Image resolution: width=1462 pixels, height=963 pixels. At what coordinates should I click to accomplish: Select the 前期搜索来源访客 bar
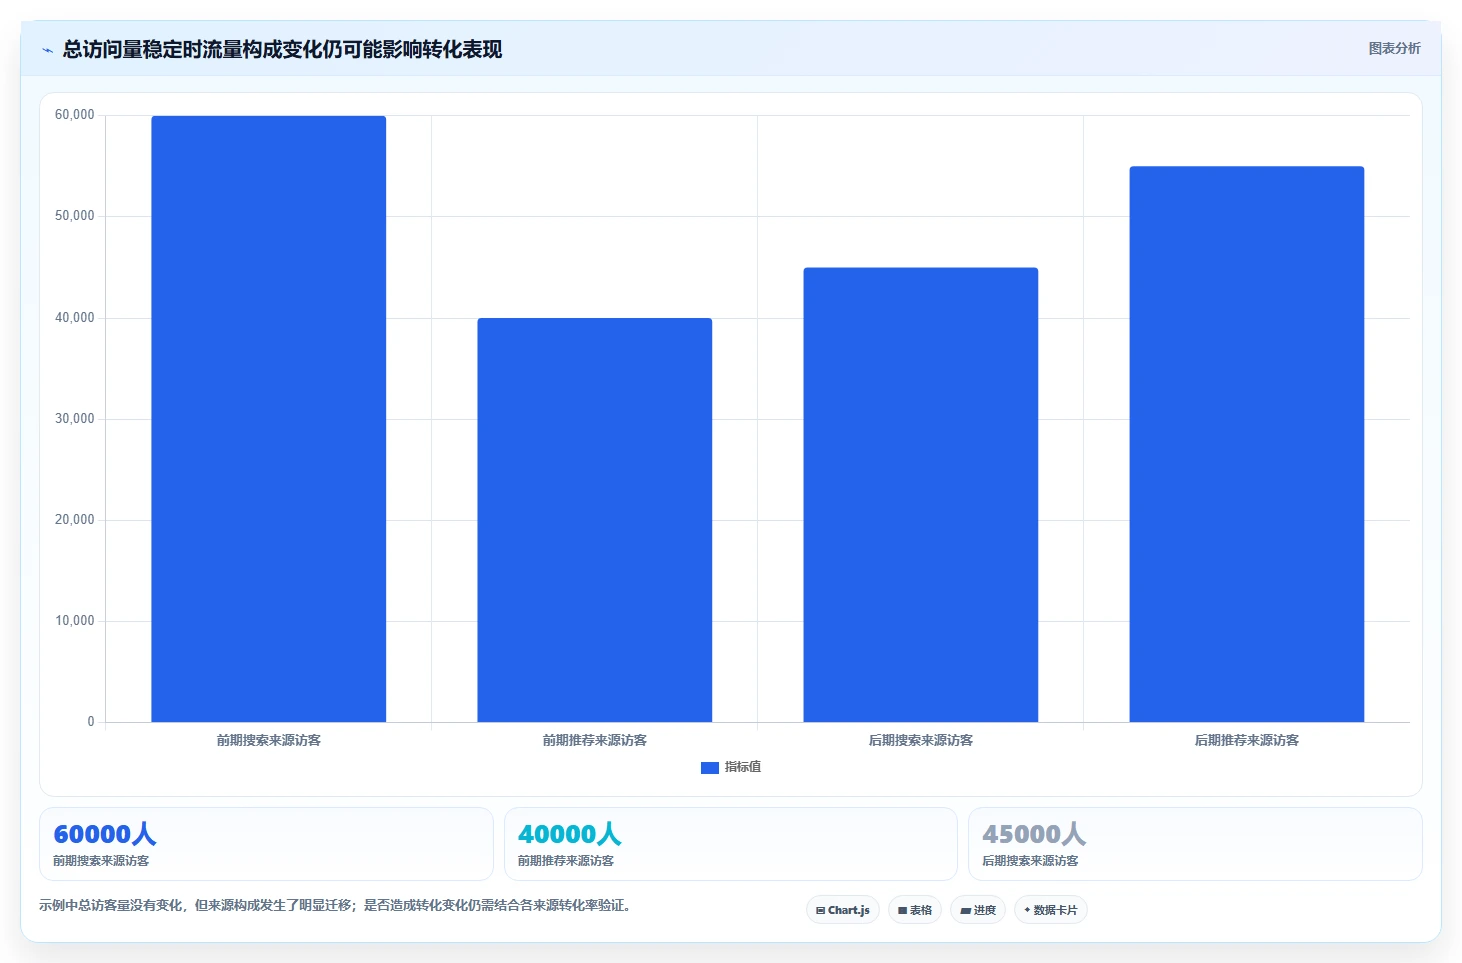268,419
